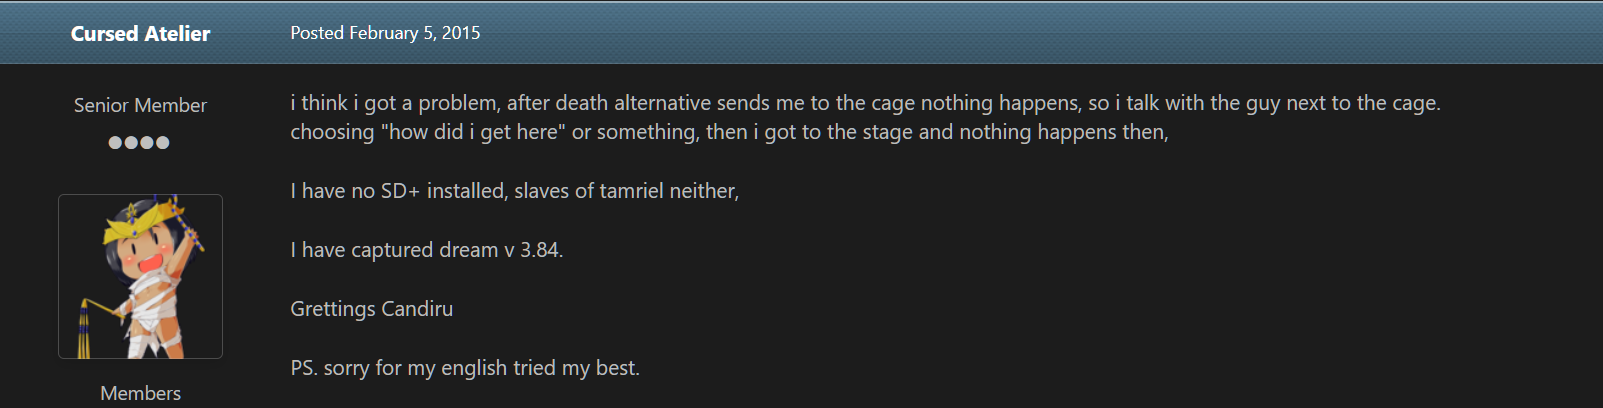Screen dimensions: 1603x408
Task: Click the word 'SD+' in the post
Action: point(400,191)
